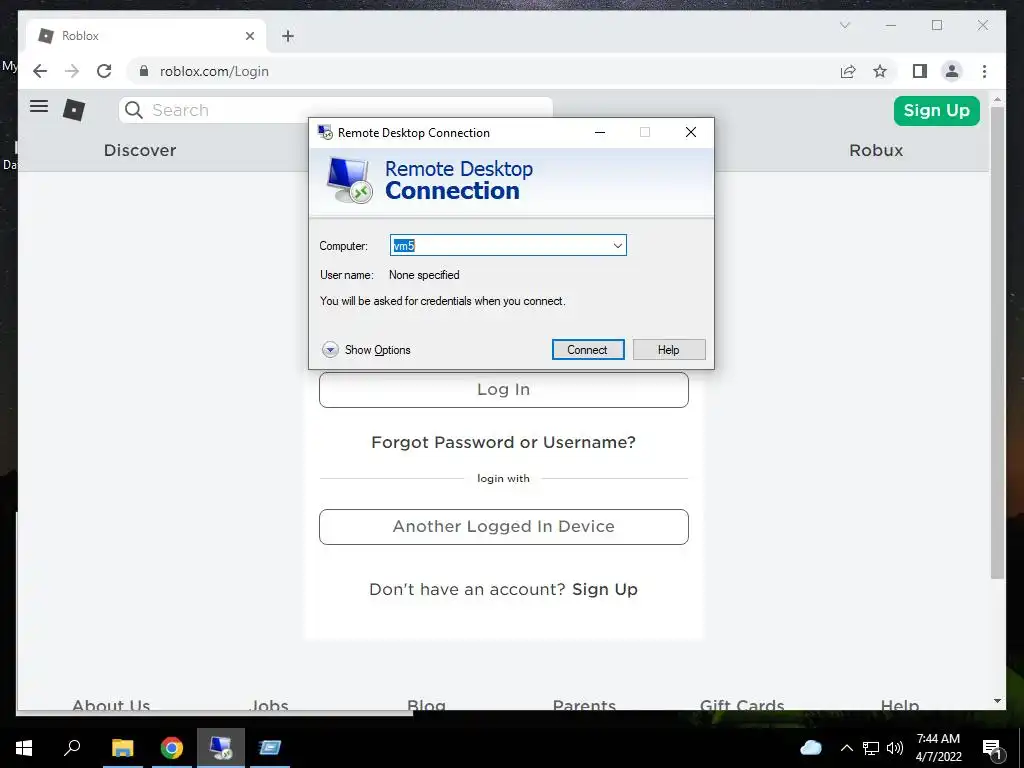The image size is (1024, 768).
Task: Click the Remote Desktop title bar icon
Action: click(x=325, y=133)
